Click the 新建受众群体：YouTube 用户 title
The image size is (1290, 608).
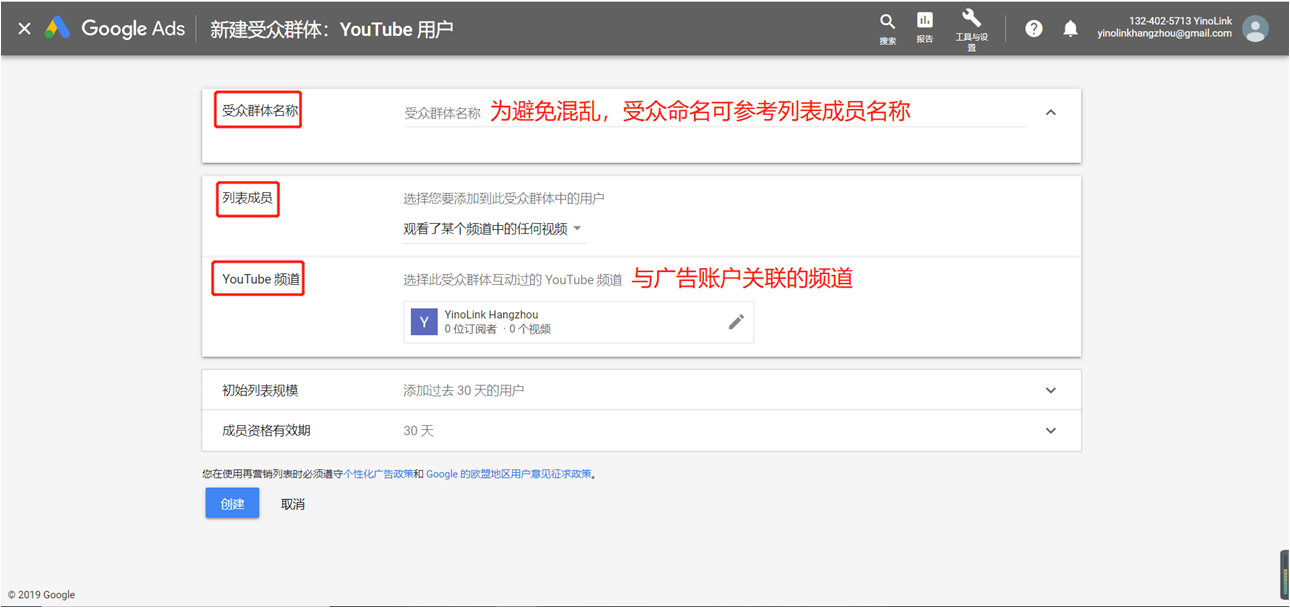[x=331, y=28]
